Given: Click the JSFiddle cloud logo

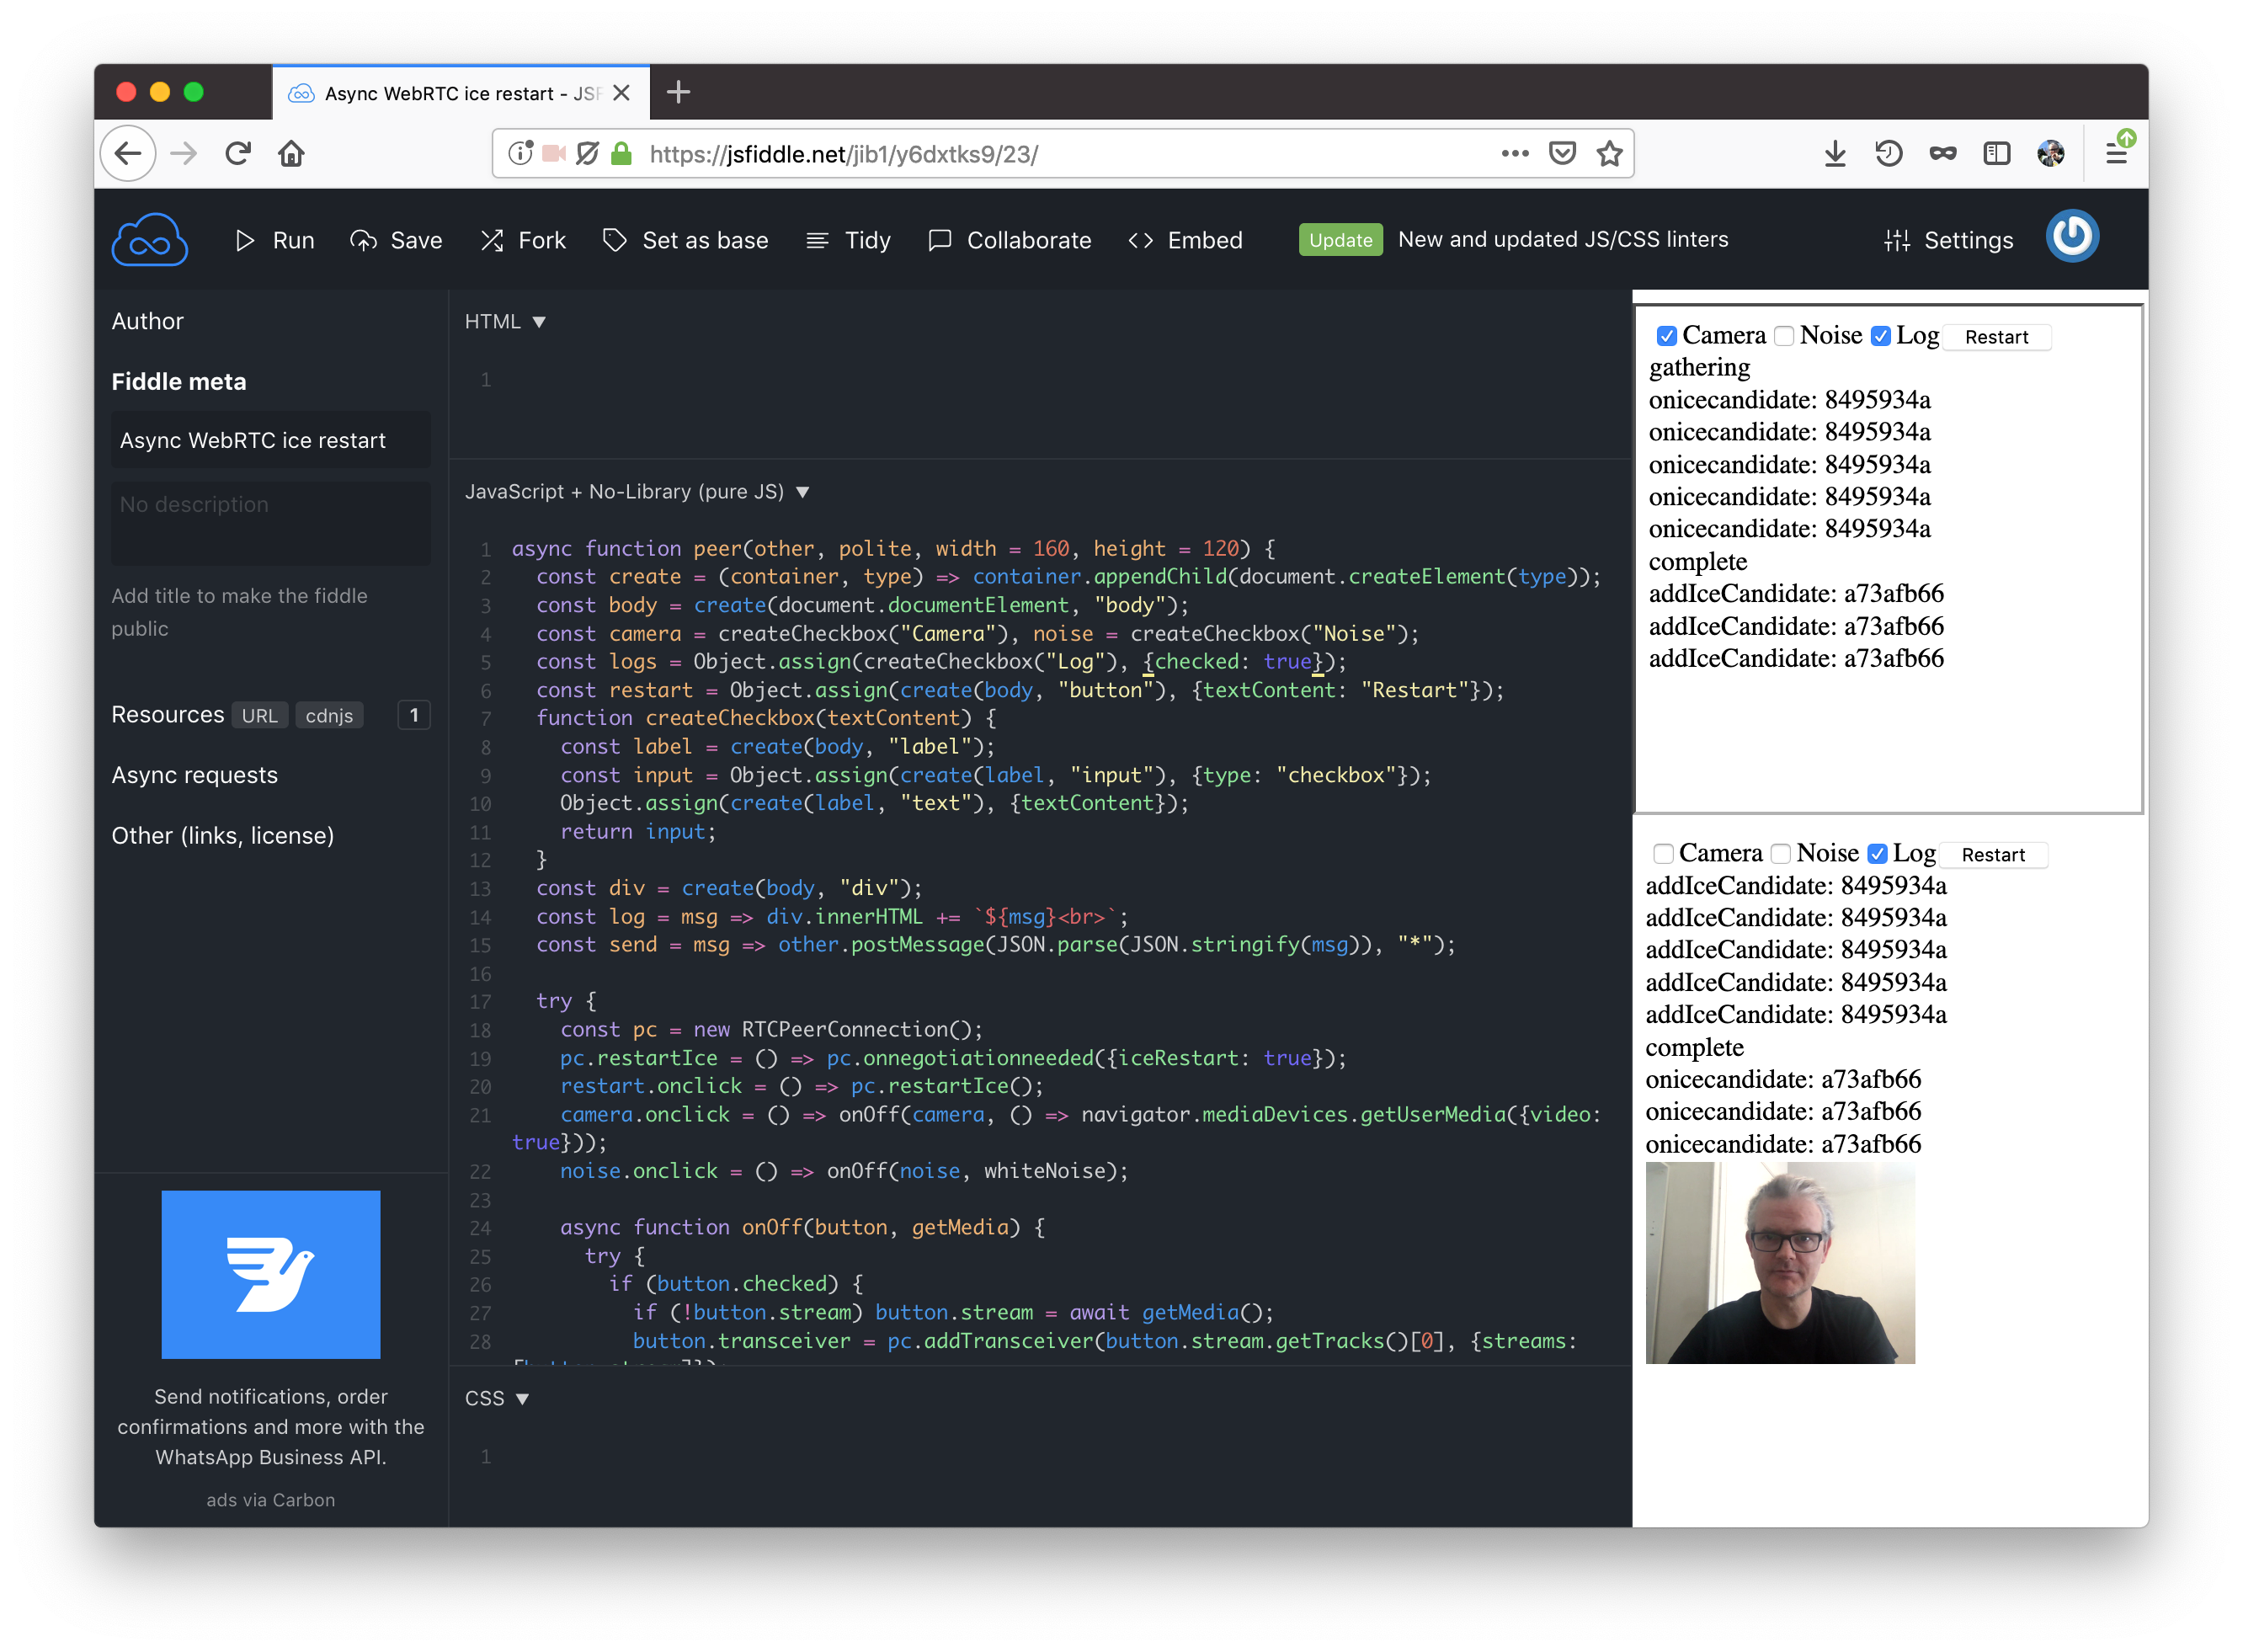Looking at the screenshot, I should (149, 240).
